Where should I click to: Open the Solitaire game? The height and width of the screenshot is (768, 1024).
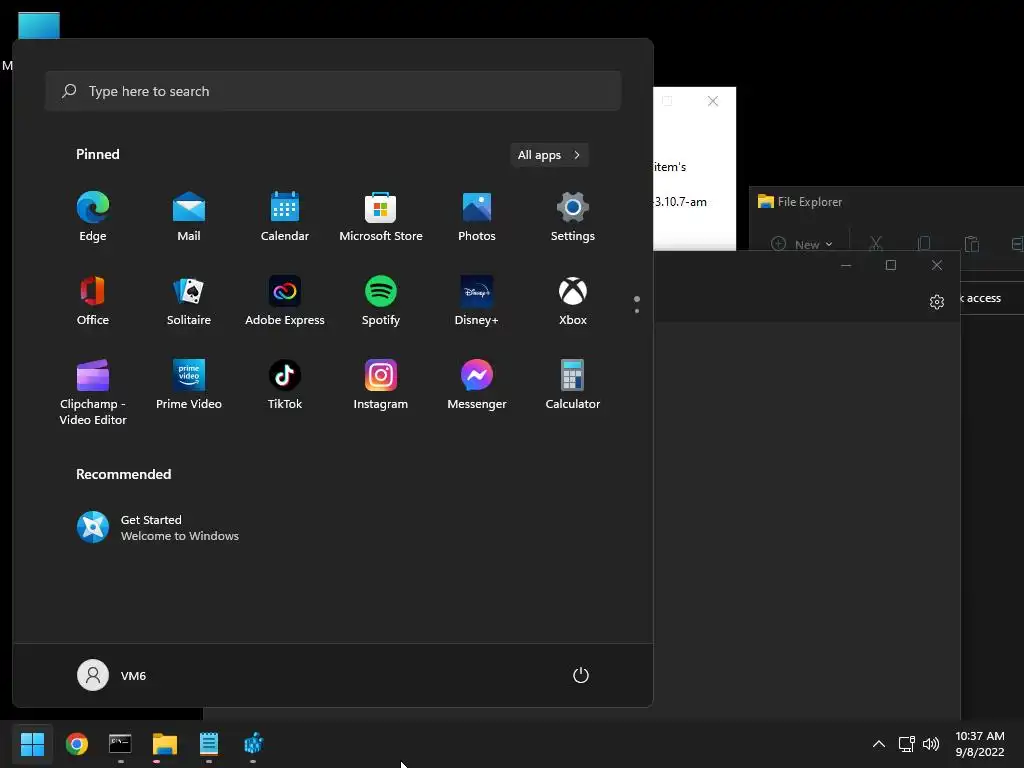pyautogui.click(x=189, y=300)
